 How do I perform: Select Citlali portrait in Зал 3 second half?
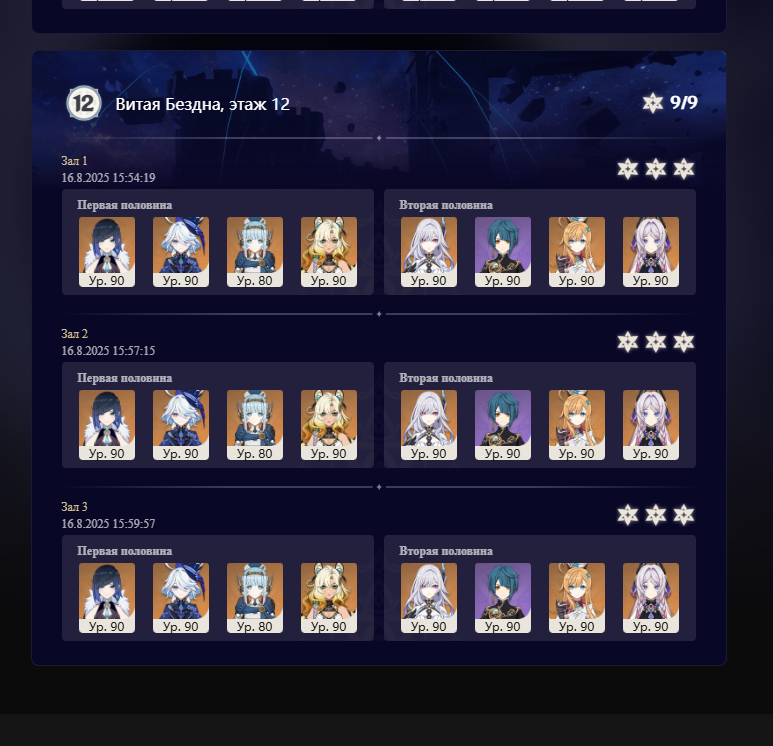(651, 598)
